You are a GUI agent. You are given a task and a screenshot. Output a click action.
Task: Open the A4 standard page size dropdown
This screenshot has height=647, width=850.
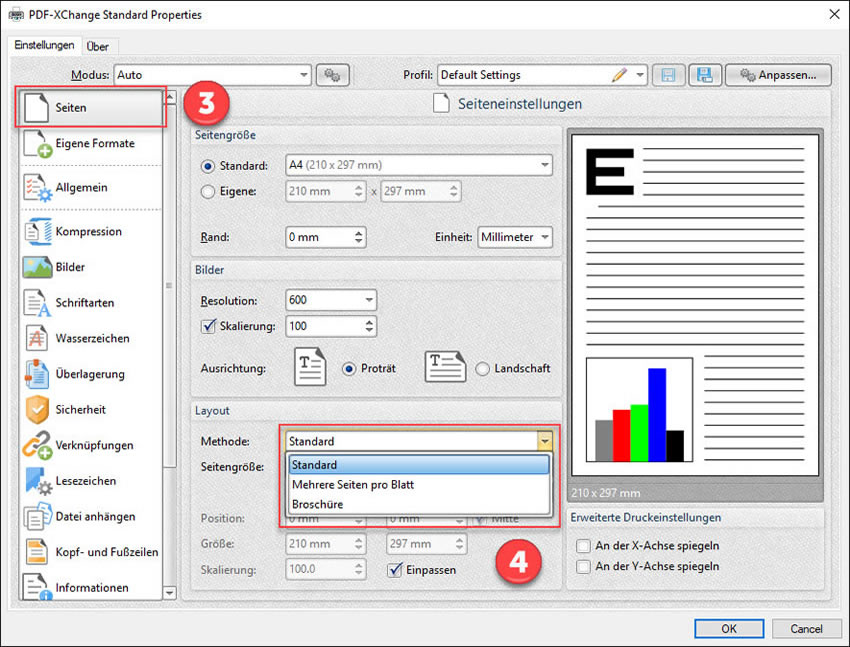point(418,165)
